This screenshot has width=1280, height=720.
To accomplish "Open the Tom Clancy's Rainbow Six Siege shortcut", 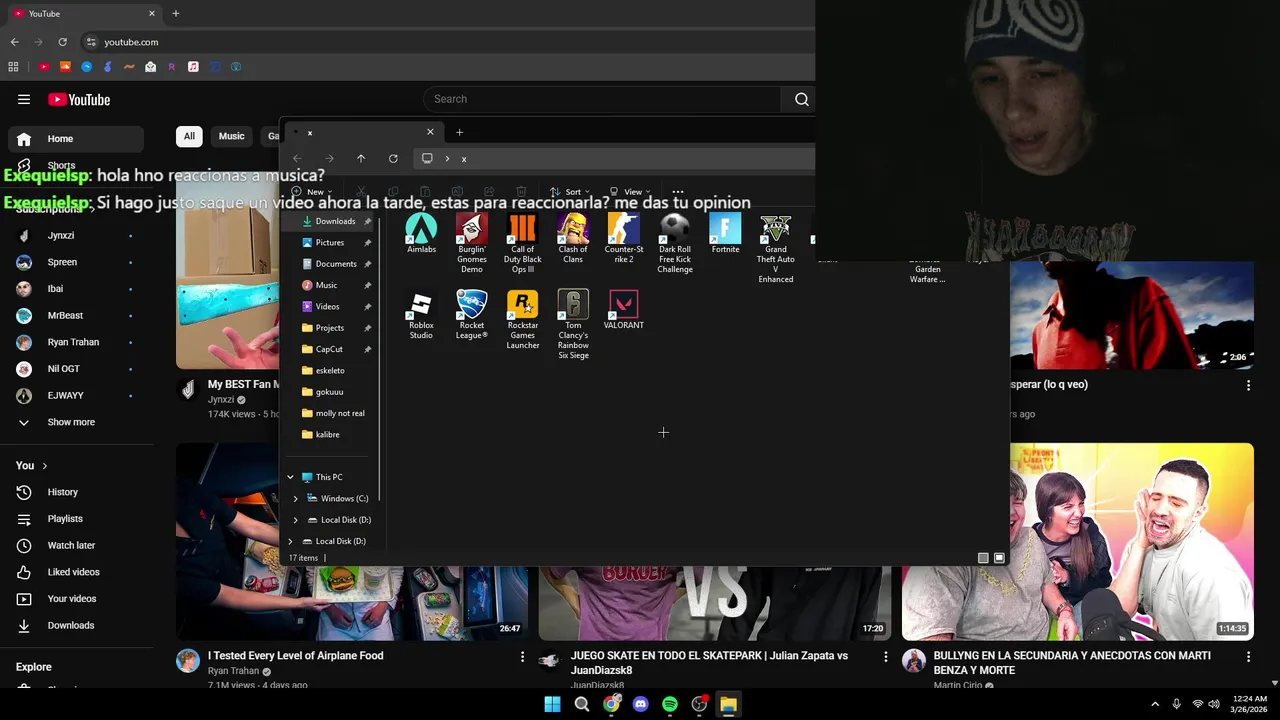I will tap(573, 325).
